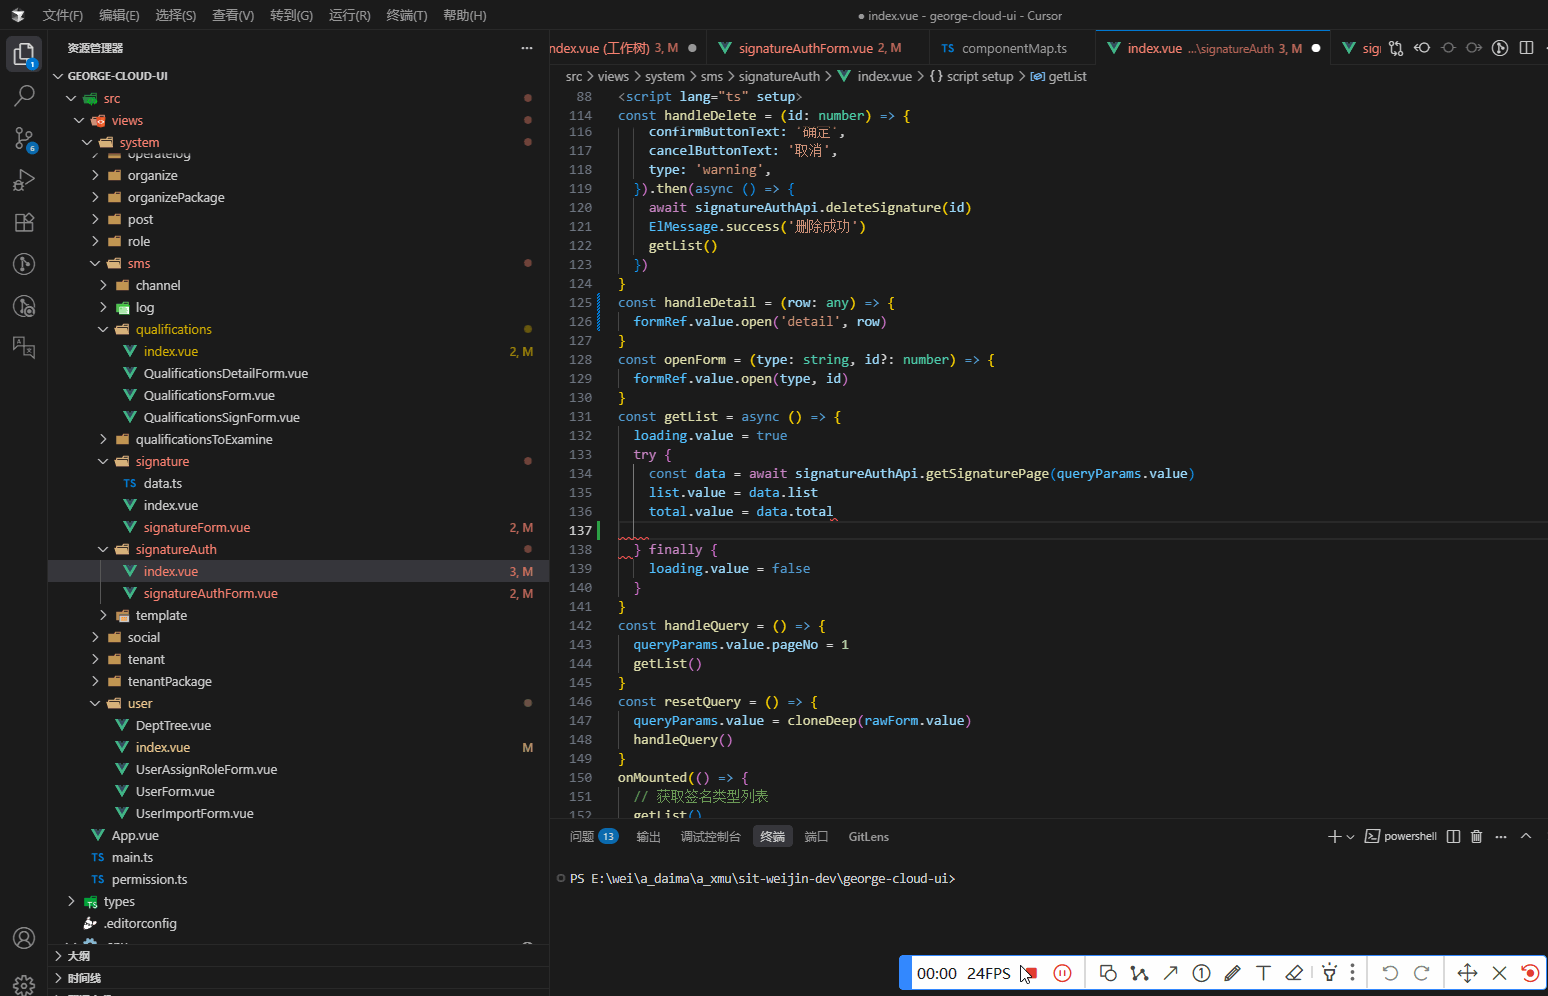Image resolution: width=1548 pixels, height=996 pixels.
Task: Open the new terminal launch profile dropdown
Action: [x=1350, y=837]
